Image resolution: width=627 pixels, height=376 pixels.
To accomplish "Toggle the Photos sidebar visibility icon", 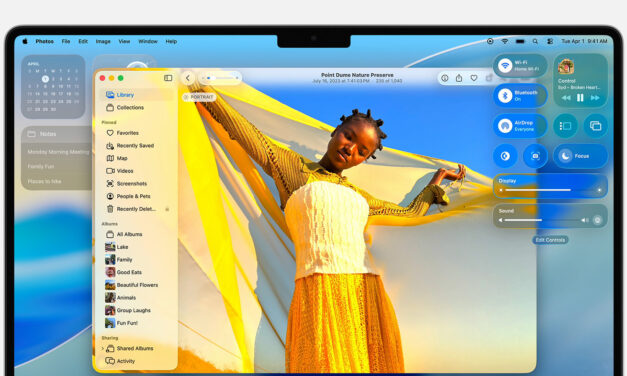I will (x=168, y=78).
